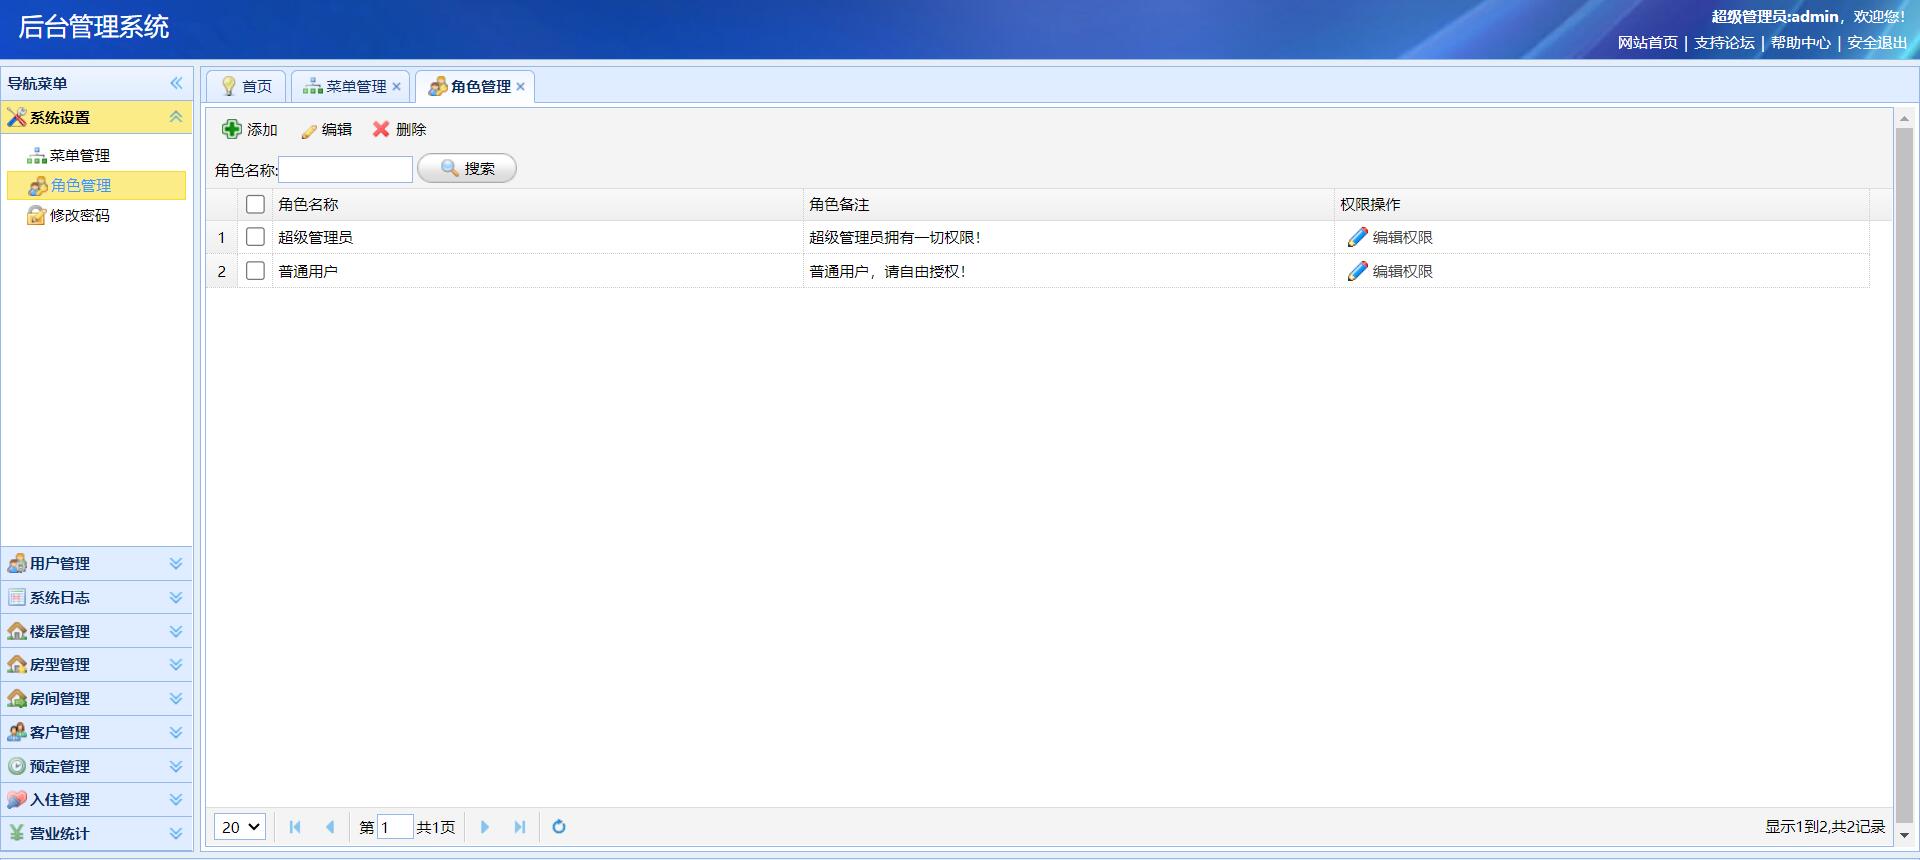
Task: Click the green plus Add icon
Action: click(x=232, y=129)
